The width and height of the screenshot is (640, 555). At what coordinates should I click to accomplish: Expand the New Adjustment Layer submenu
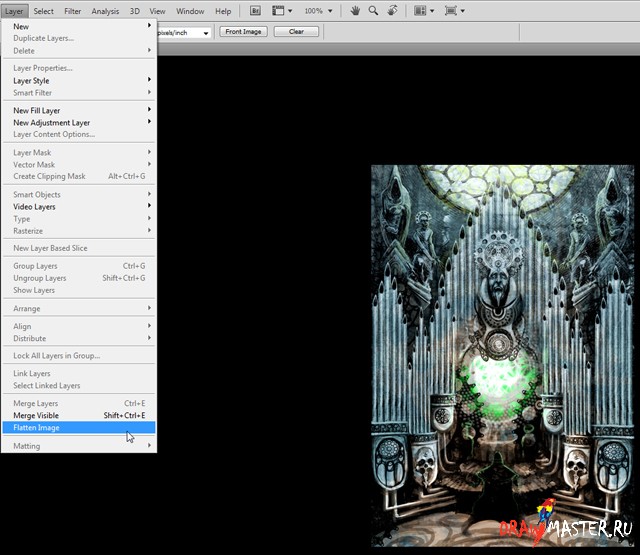(x=79, y=123)
